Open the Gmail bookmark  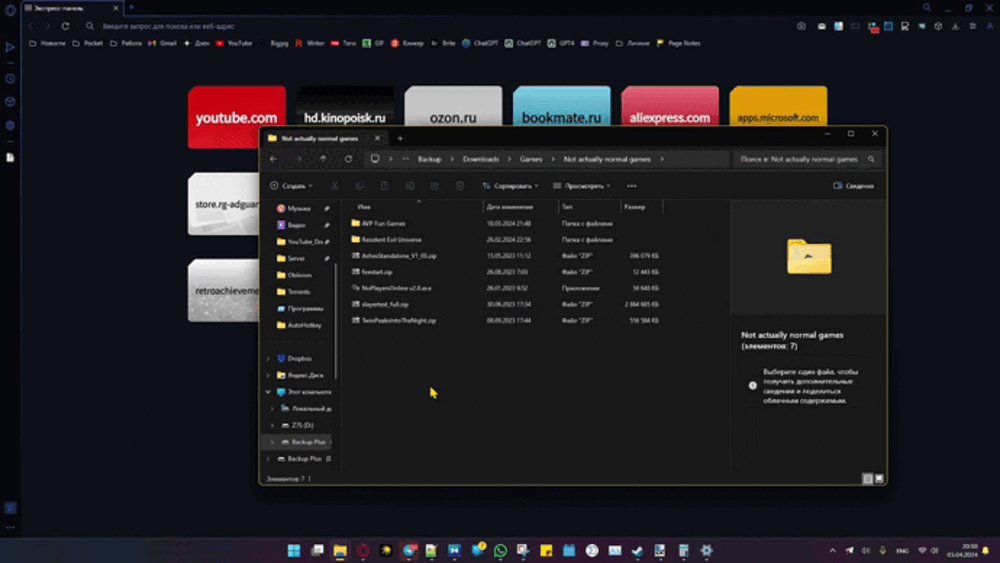click(163, 43)
